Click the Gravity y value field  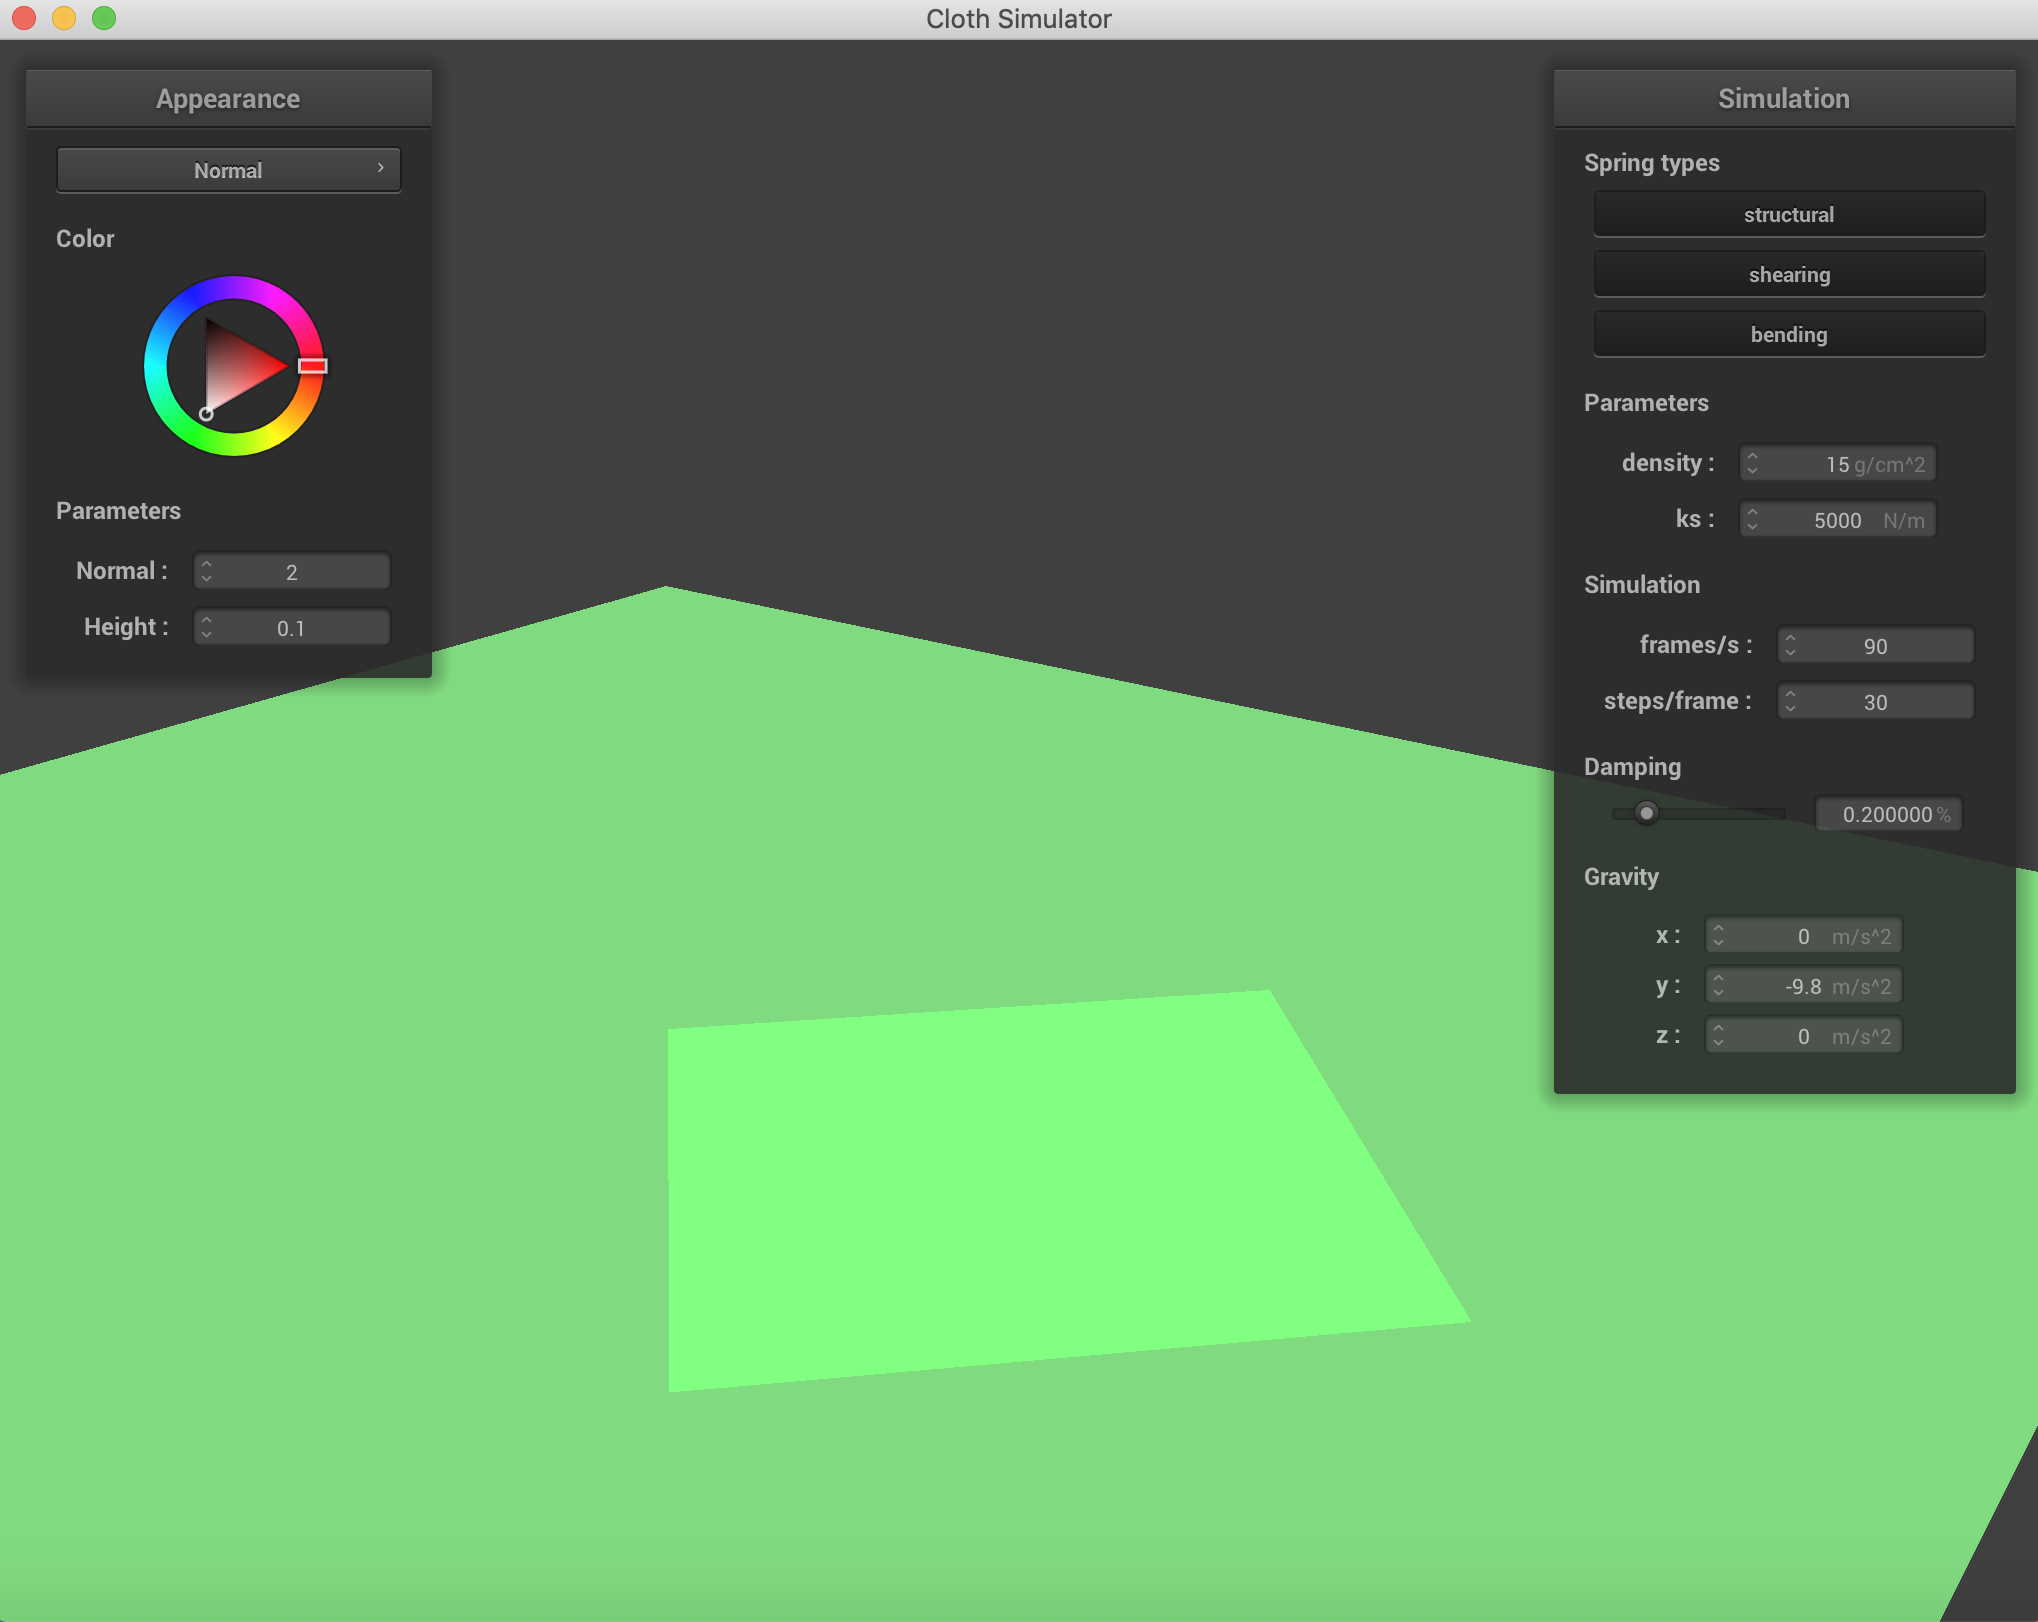pyautogui.click(x=1803, y=985)
